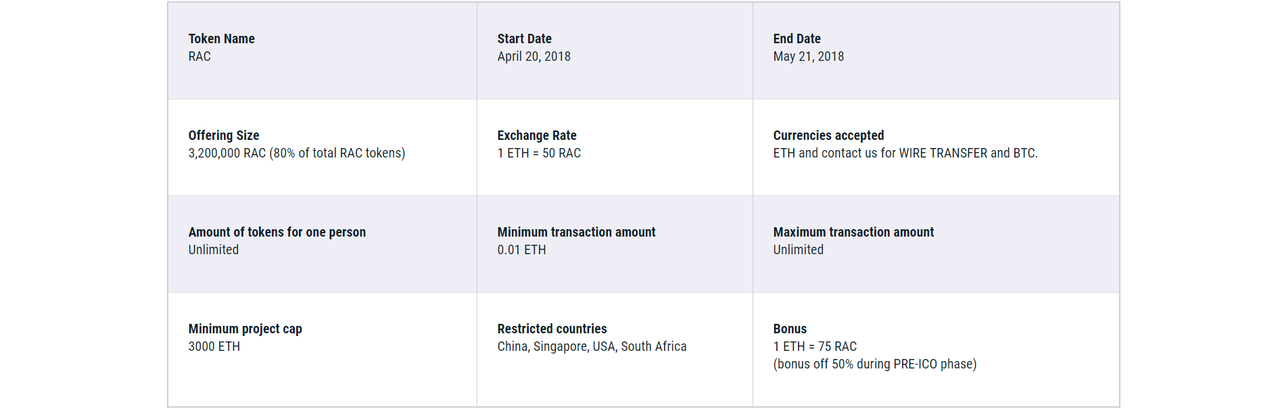Click the Maximum transaction amount heading

click(x=854, y=232)
